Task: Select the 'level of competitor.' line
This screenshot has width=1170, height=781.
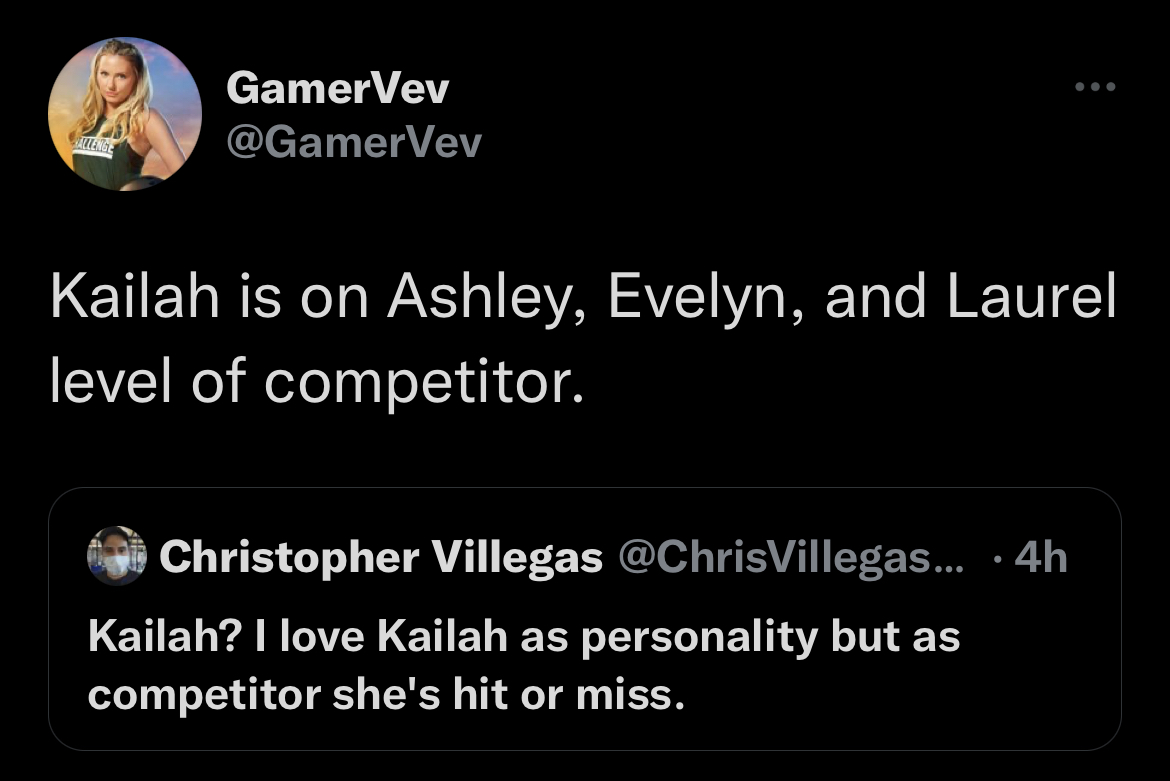Action: (317, 381)
